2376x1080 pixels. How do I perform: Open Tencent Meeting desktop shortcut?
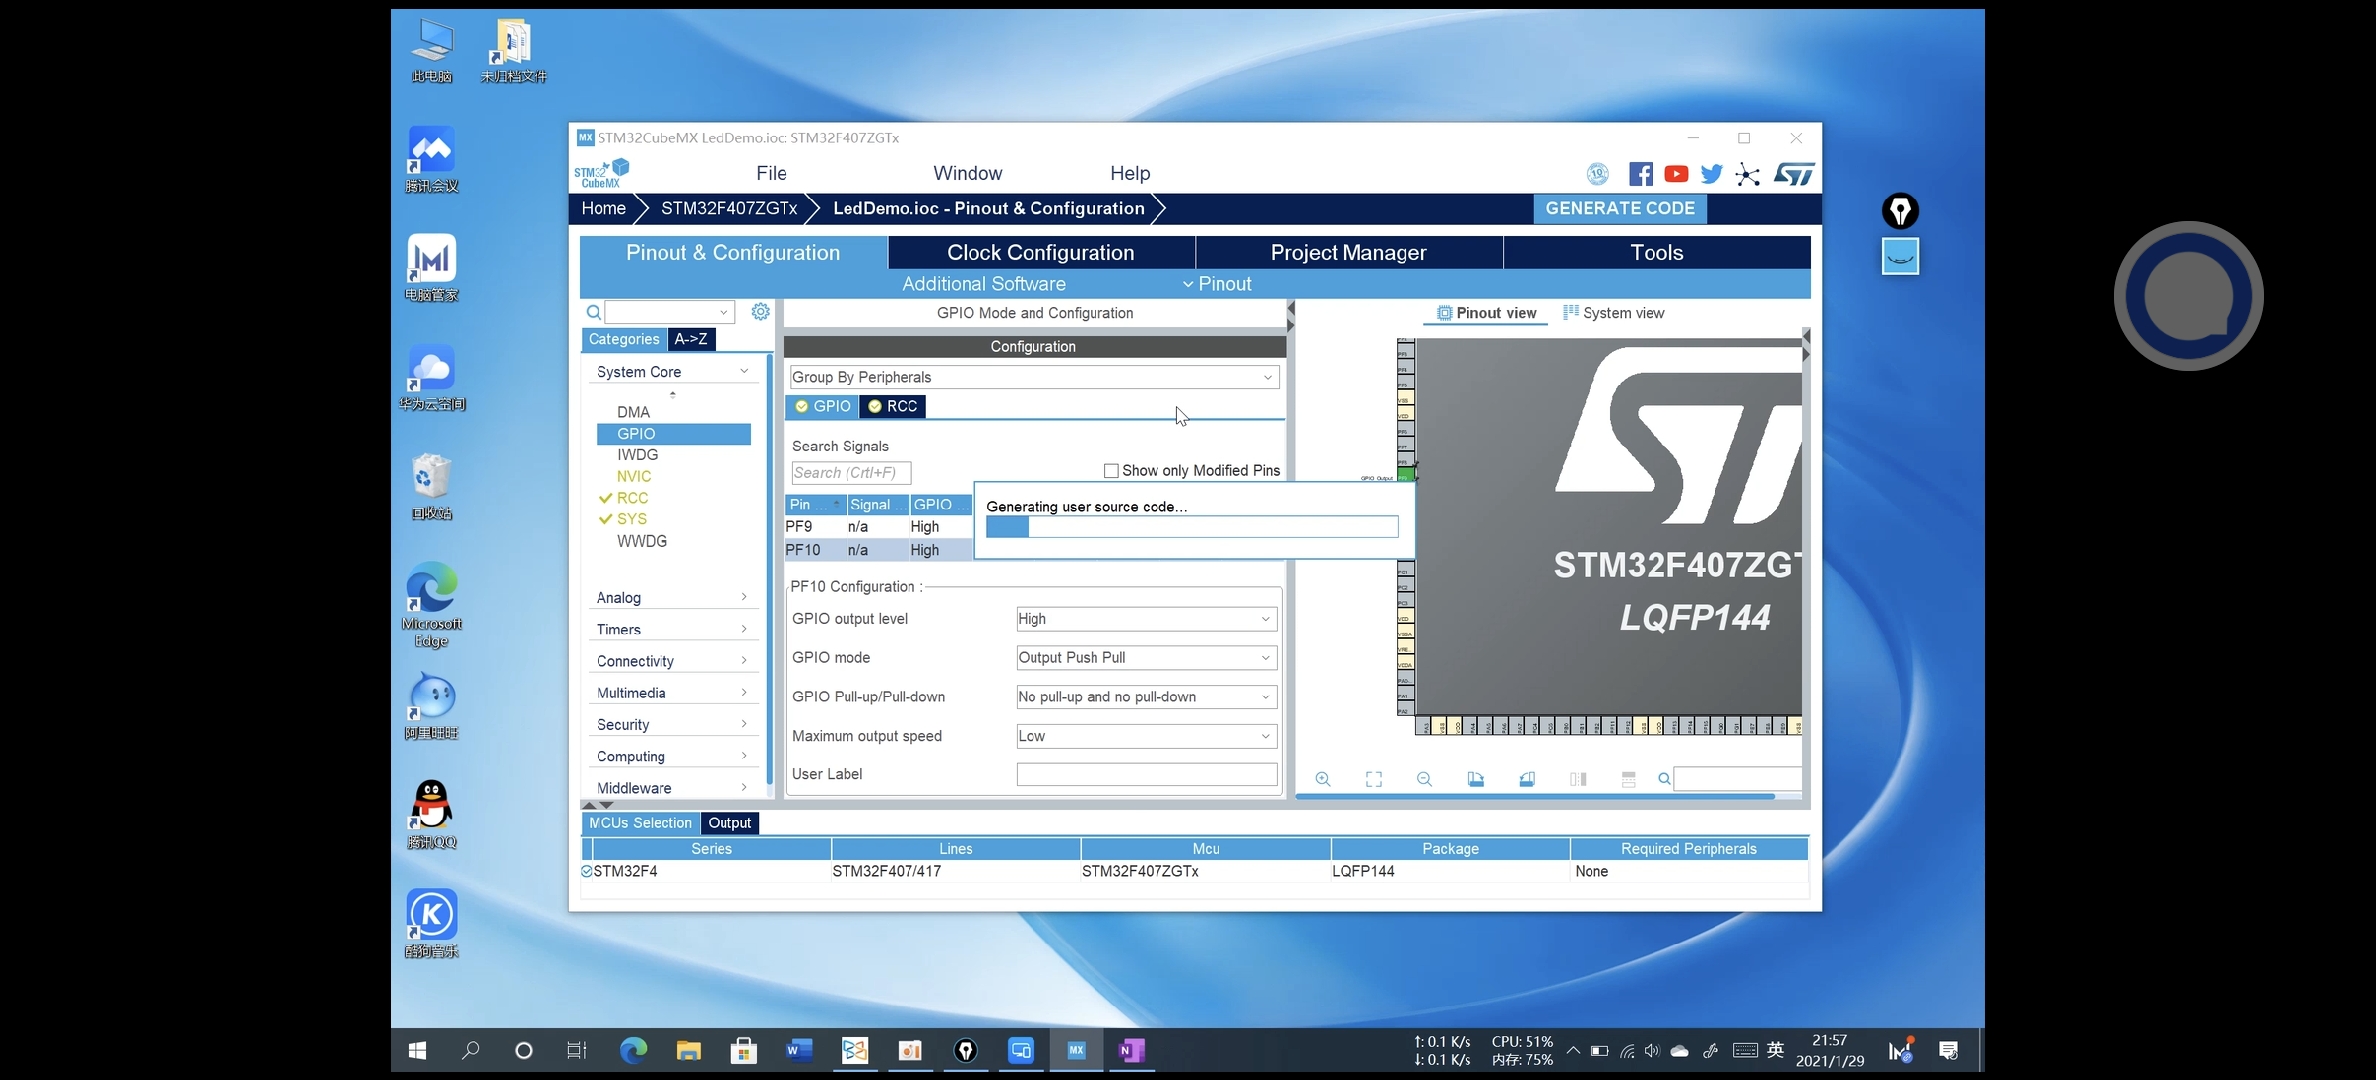(432, 160)
